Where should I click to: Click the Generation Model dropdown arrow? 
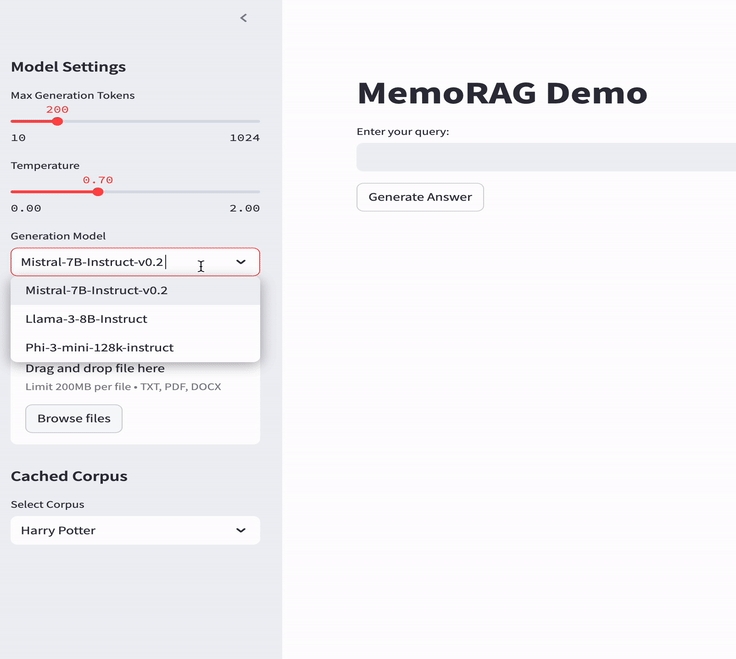(241, 262)
